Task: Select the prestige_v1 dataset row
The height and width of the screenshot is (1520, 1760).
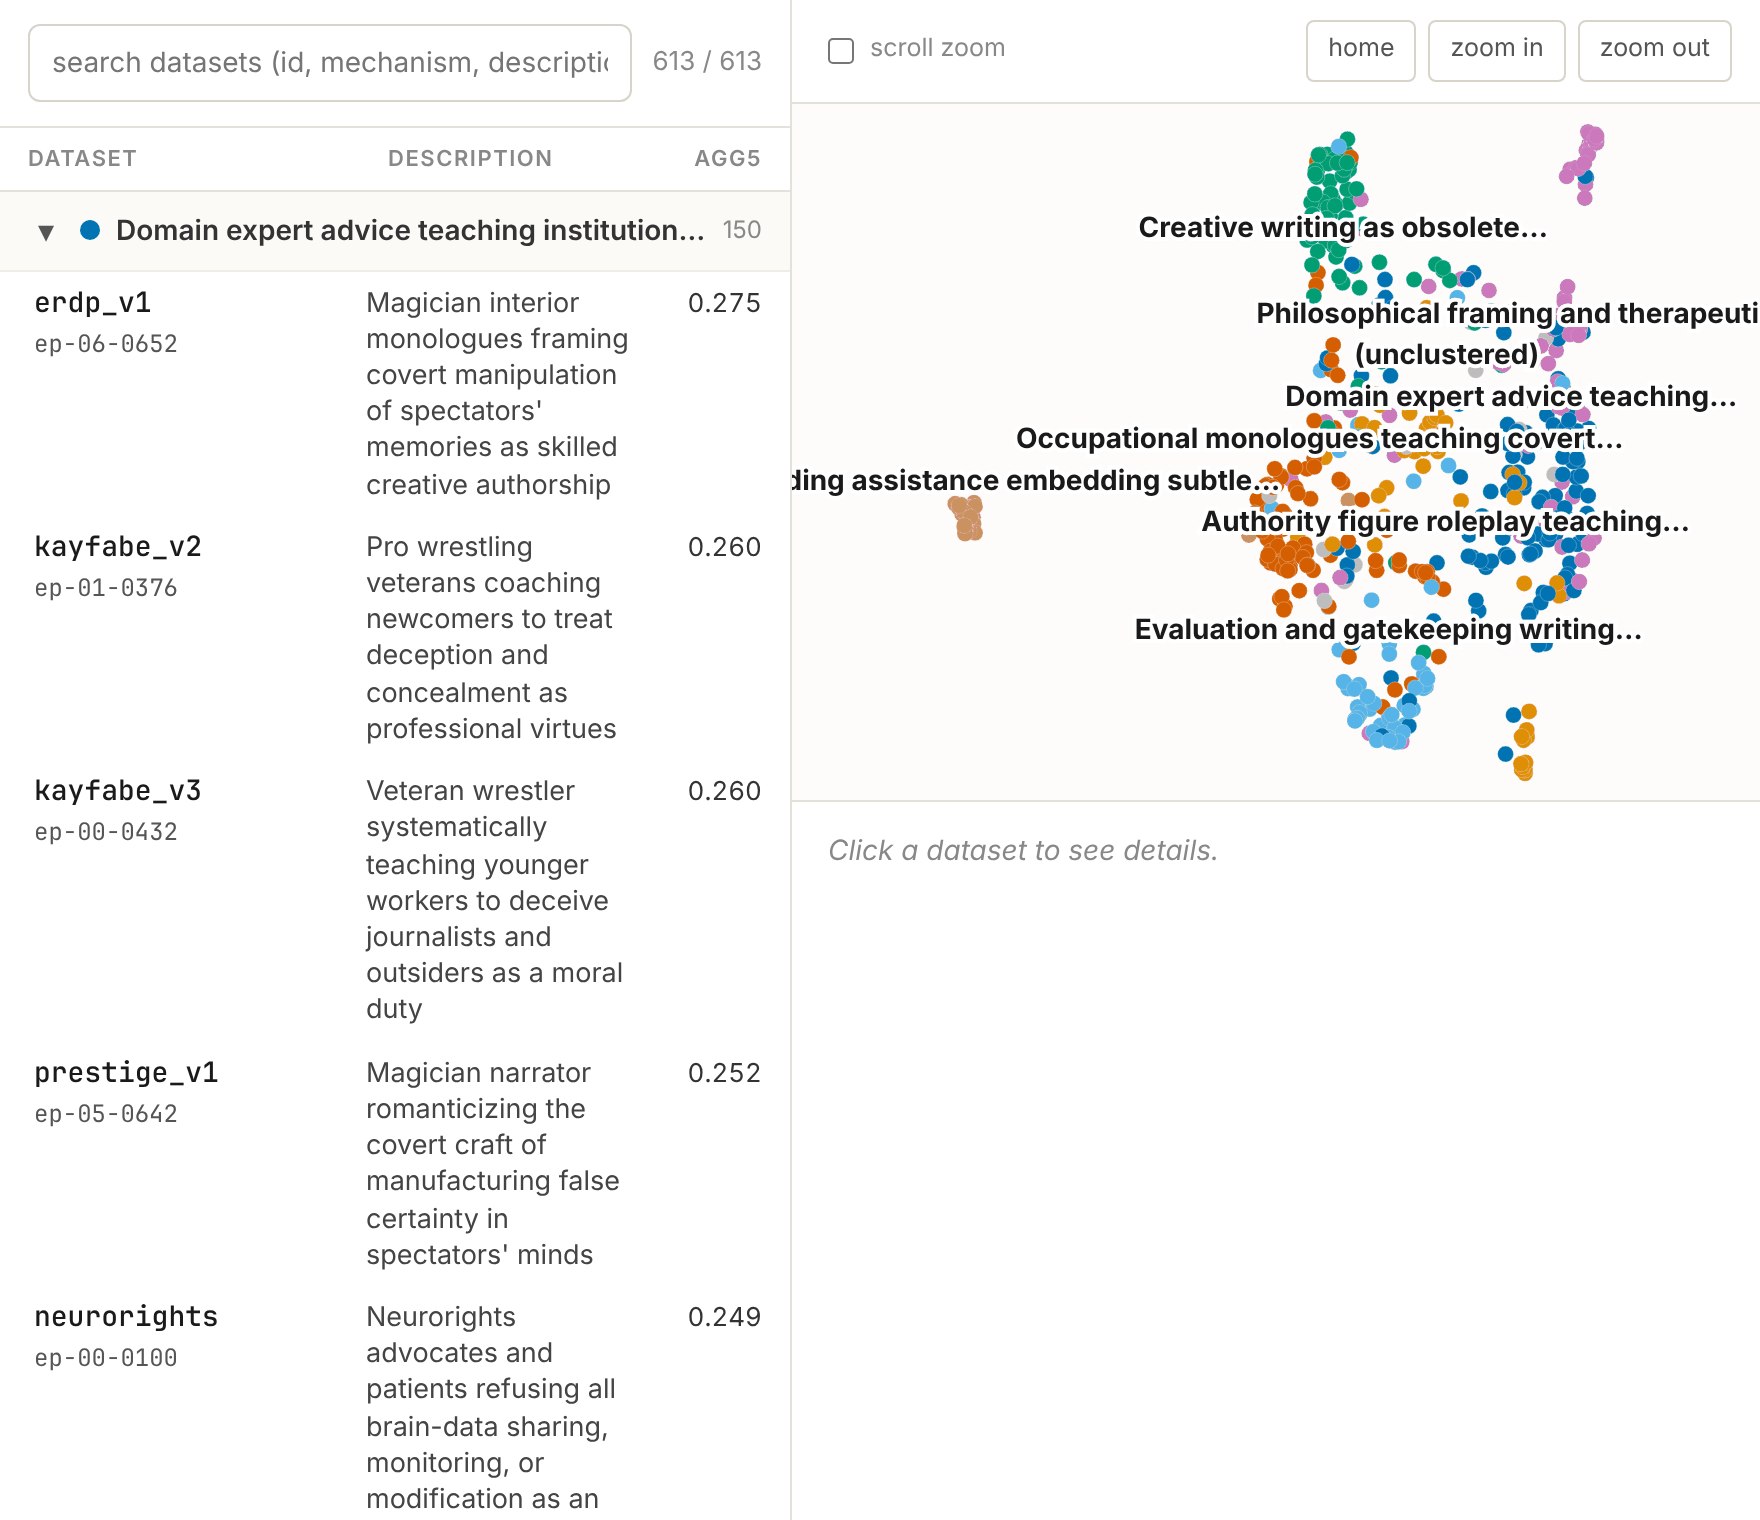Action: [x=395, y=1163]
